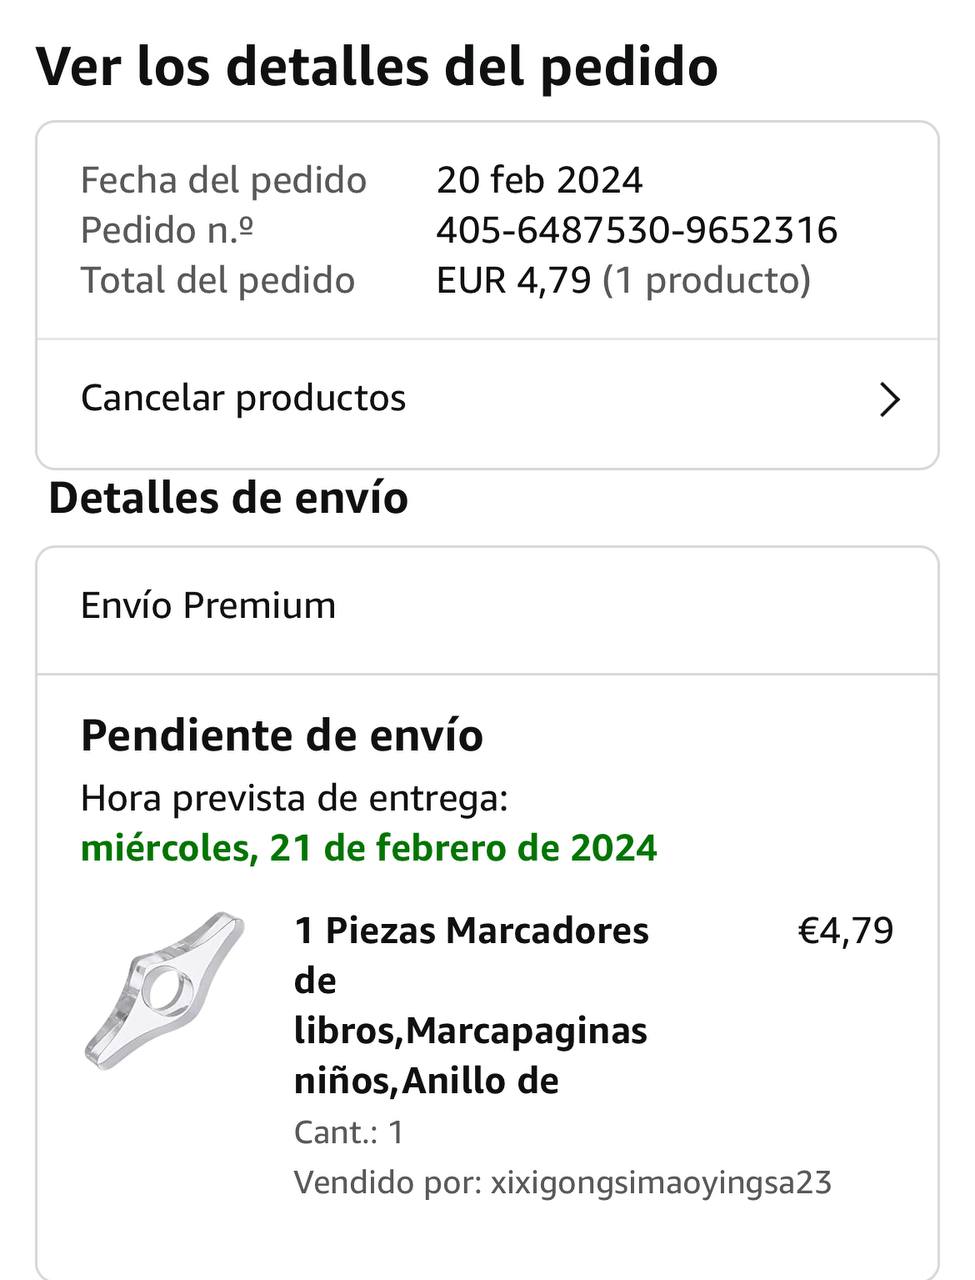Open the bookmark ring product thumbnail
The width and height of the screenshot is (975, 1280).
coord(165,990)
